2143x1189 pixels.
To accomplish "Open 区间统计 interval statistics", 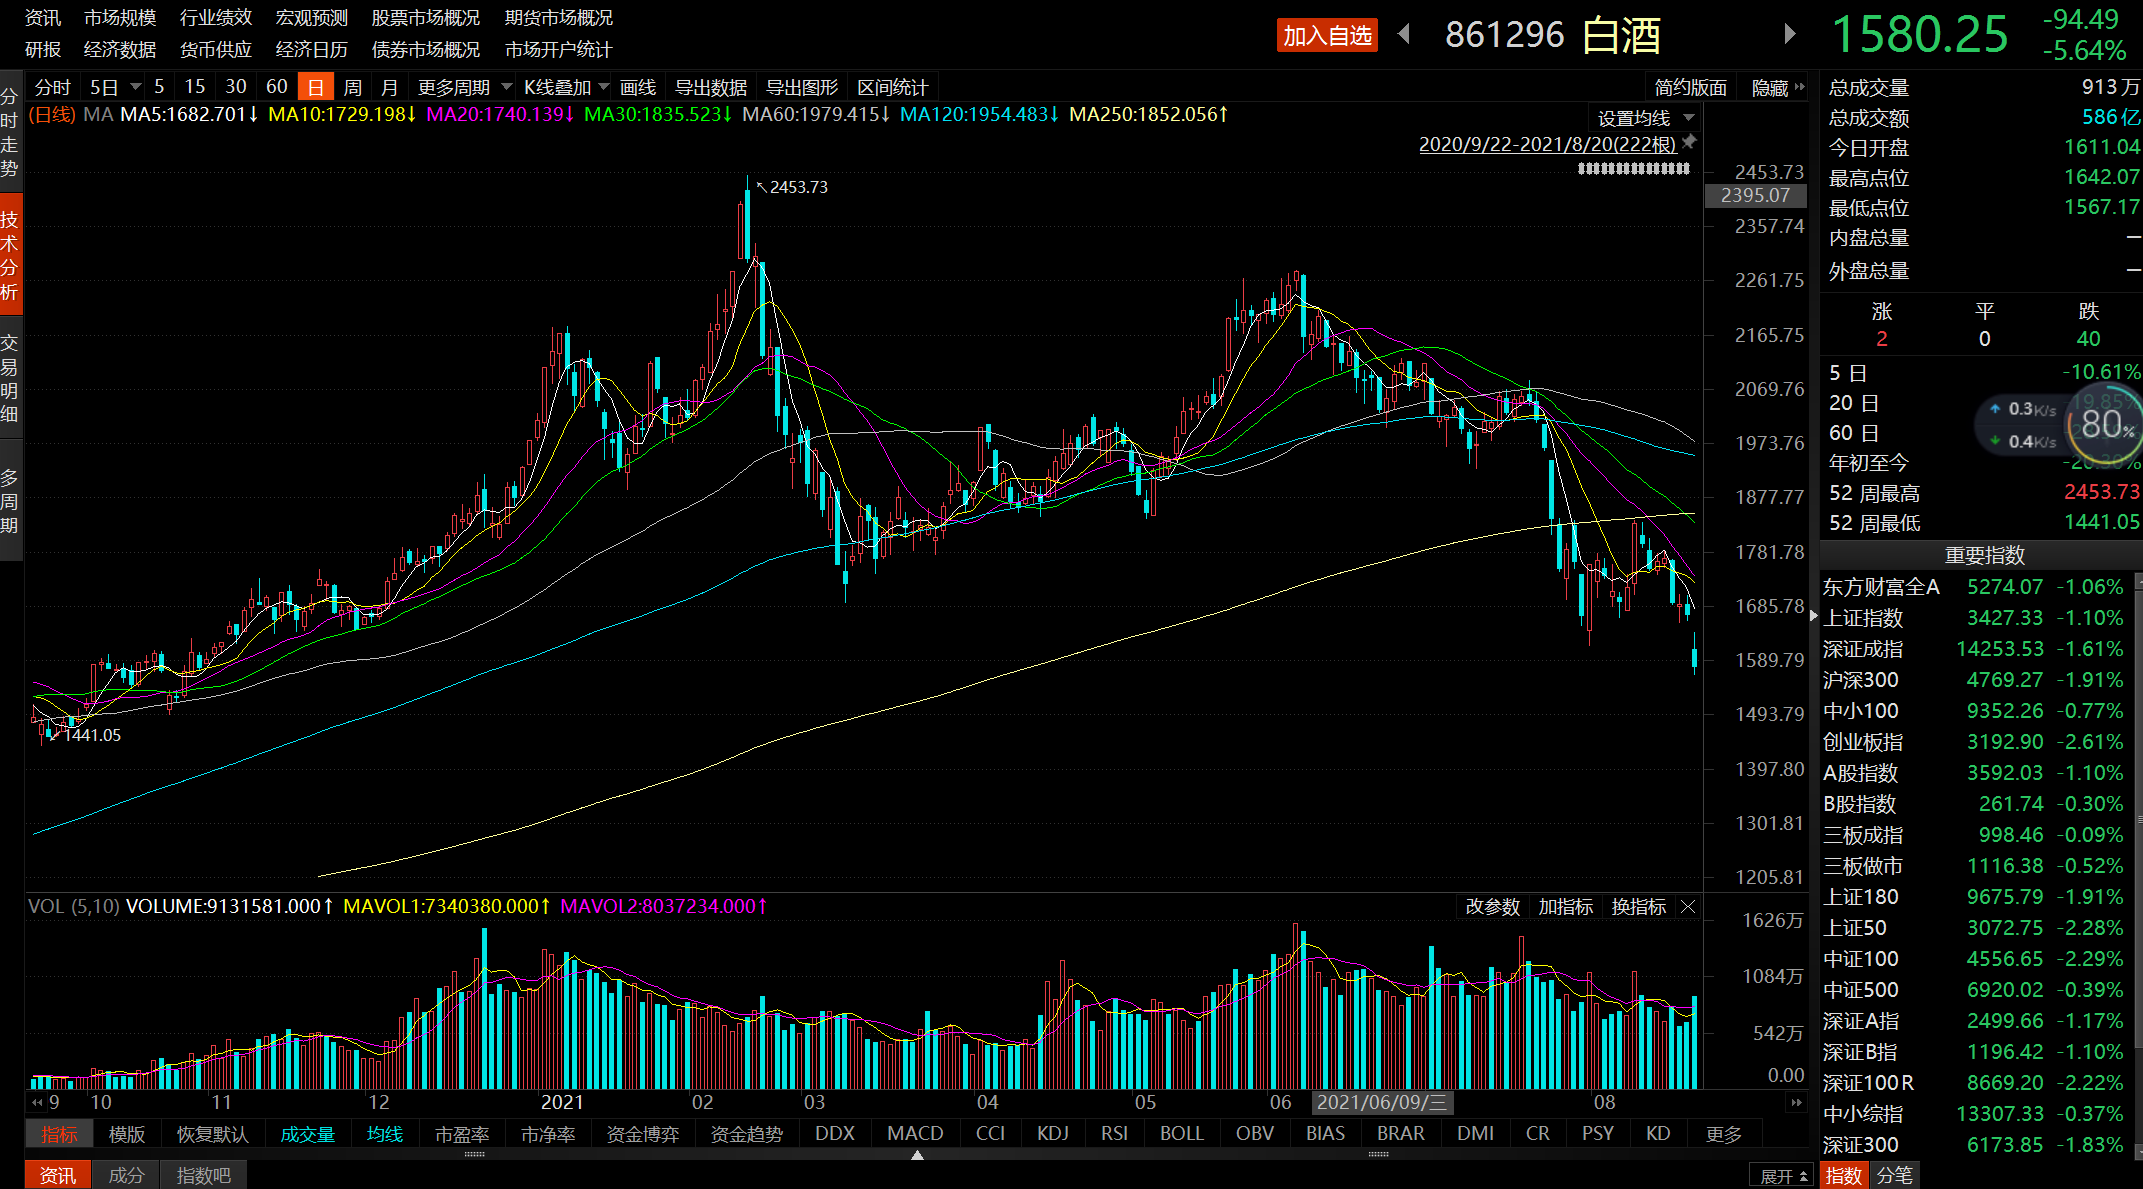I will tap(891, 86).
